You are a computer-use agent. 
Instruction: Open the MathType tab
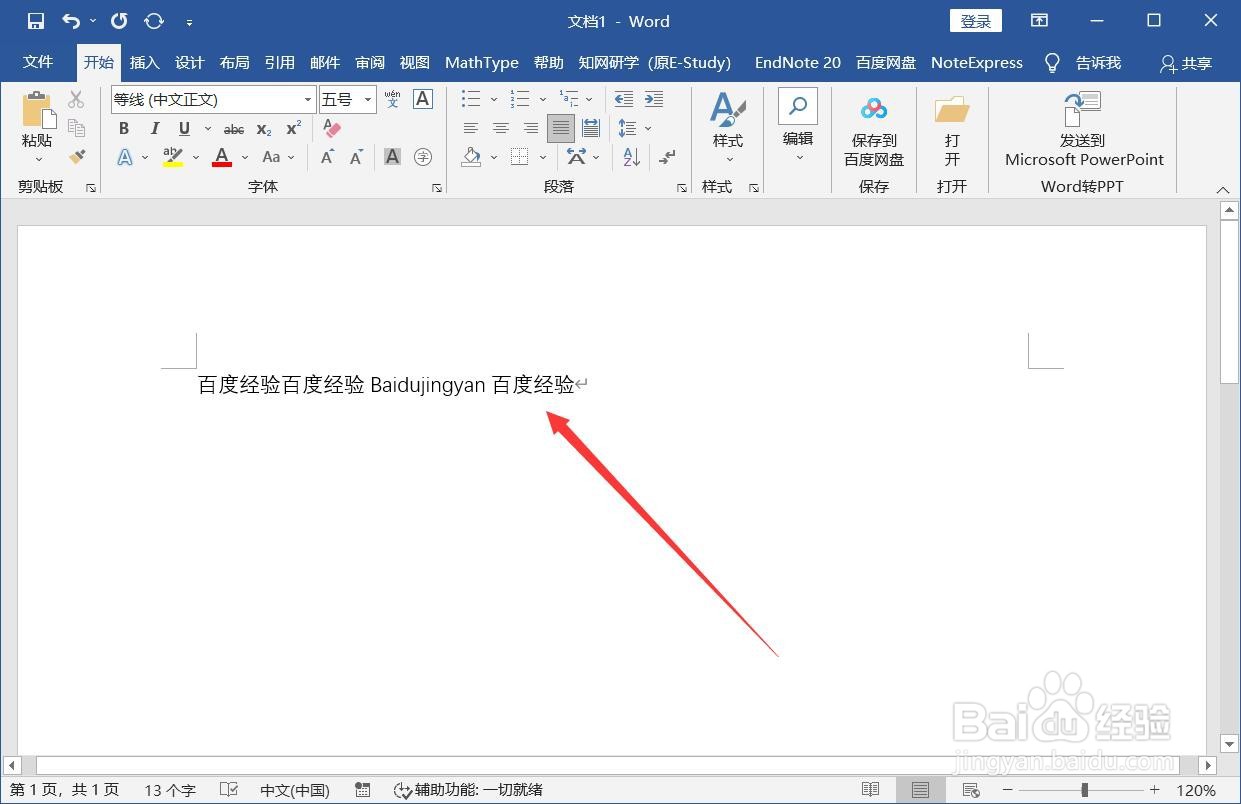[x=482, y=62]
